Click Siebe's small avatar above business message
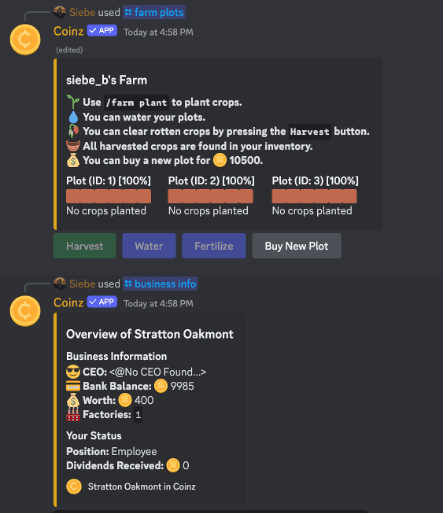Viewport: 444px width, 514px height. 60,283
